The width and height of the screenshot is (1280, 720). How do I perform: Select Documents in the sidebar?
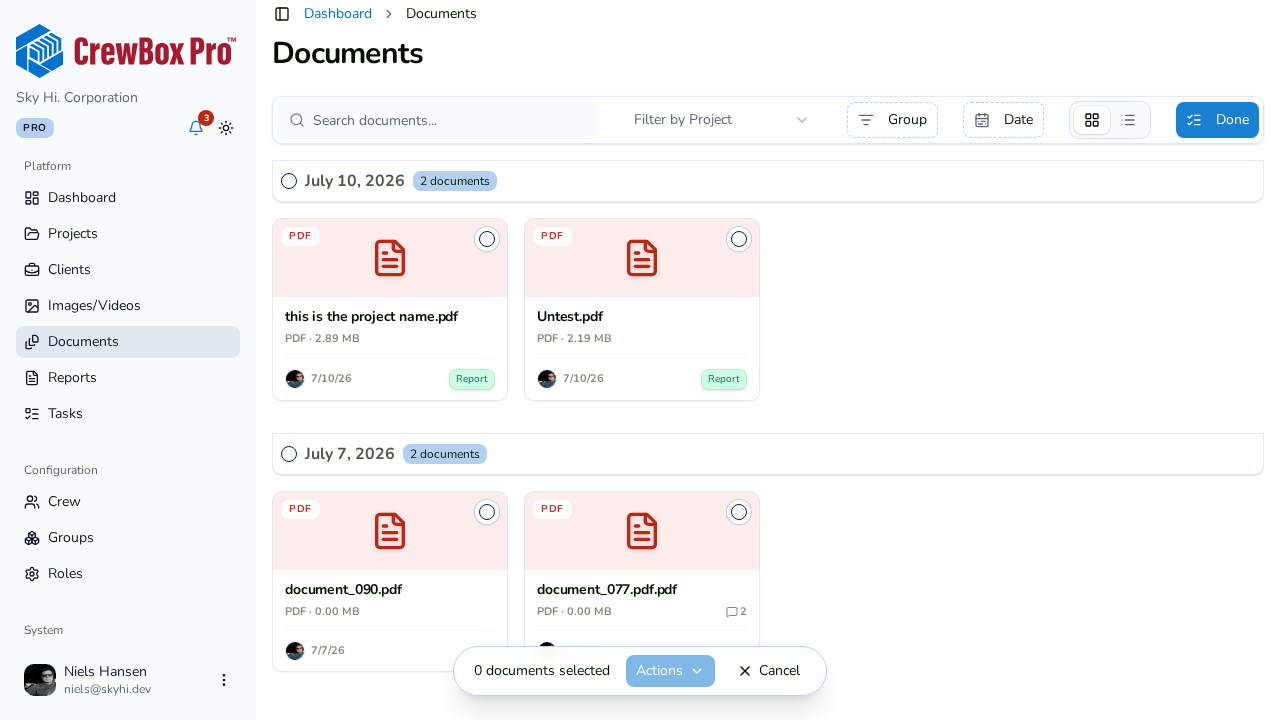[x=128, y=342]
